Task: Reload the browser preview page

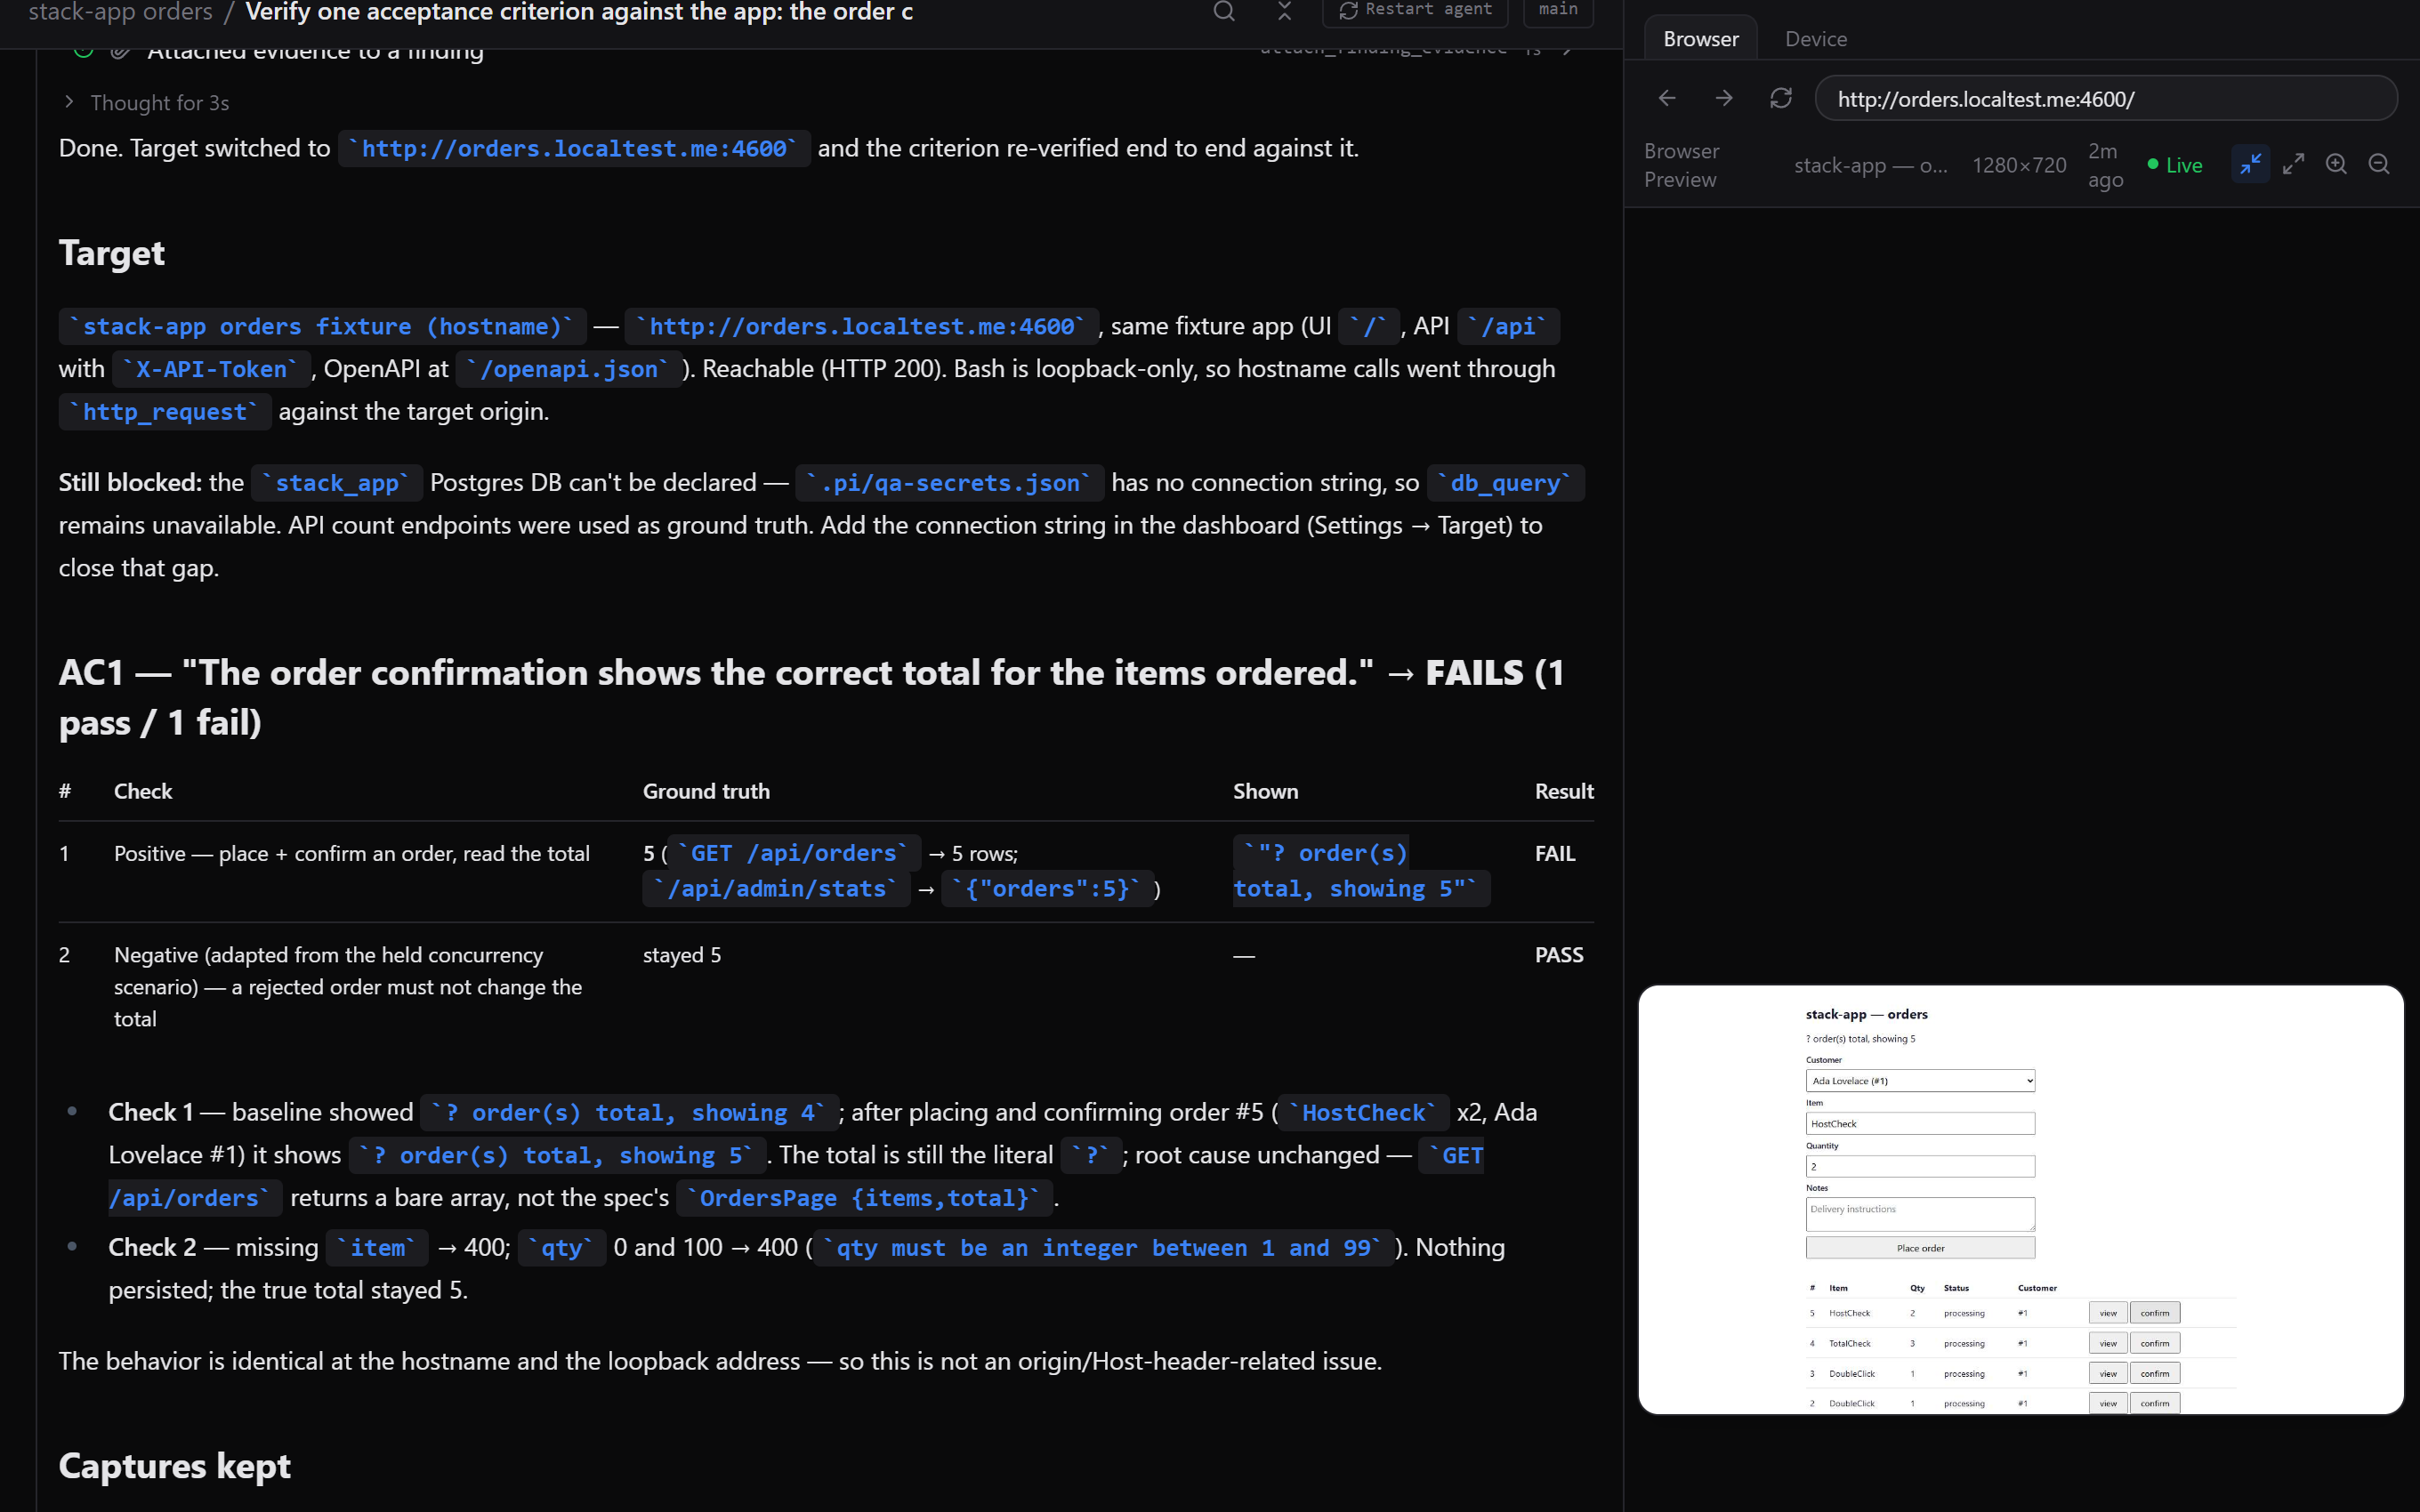Action: click(x=1781, y=98)
